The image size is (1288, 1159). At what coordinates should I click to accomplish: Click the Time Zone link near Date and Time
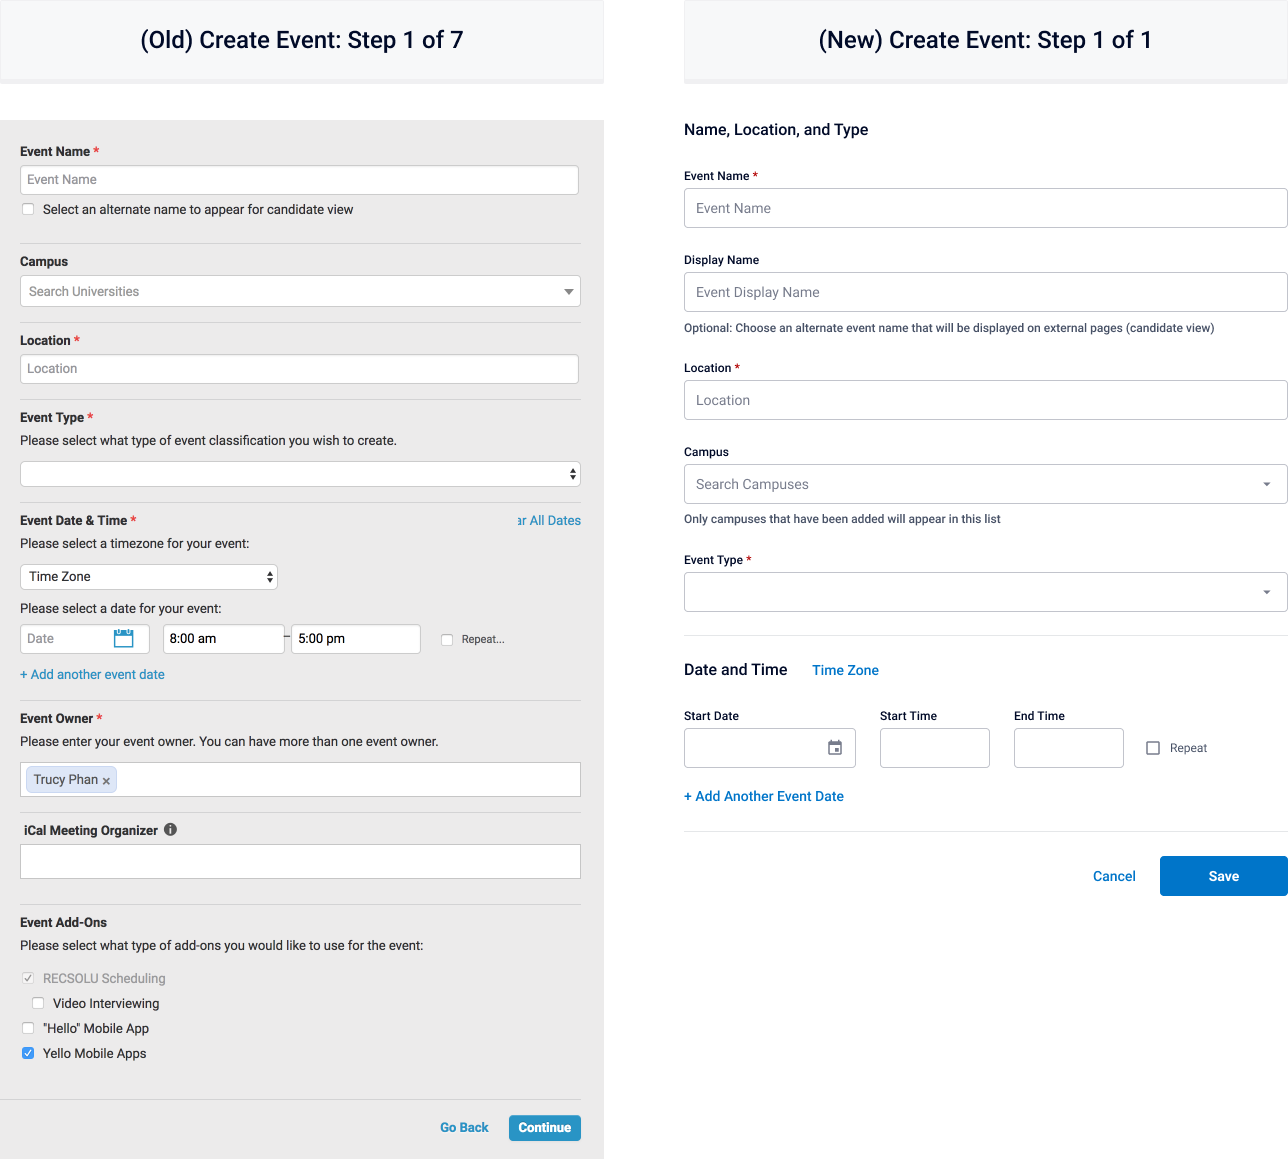coord(845,670)
